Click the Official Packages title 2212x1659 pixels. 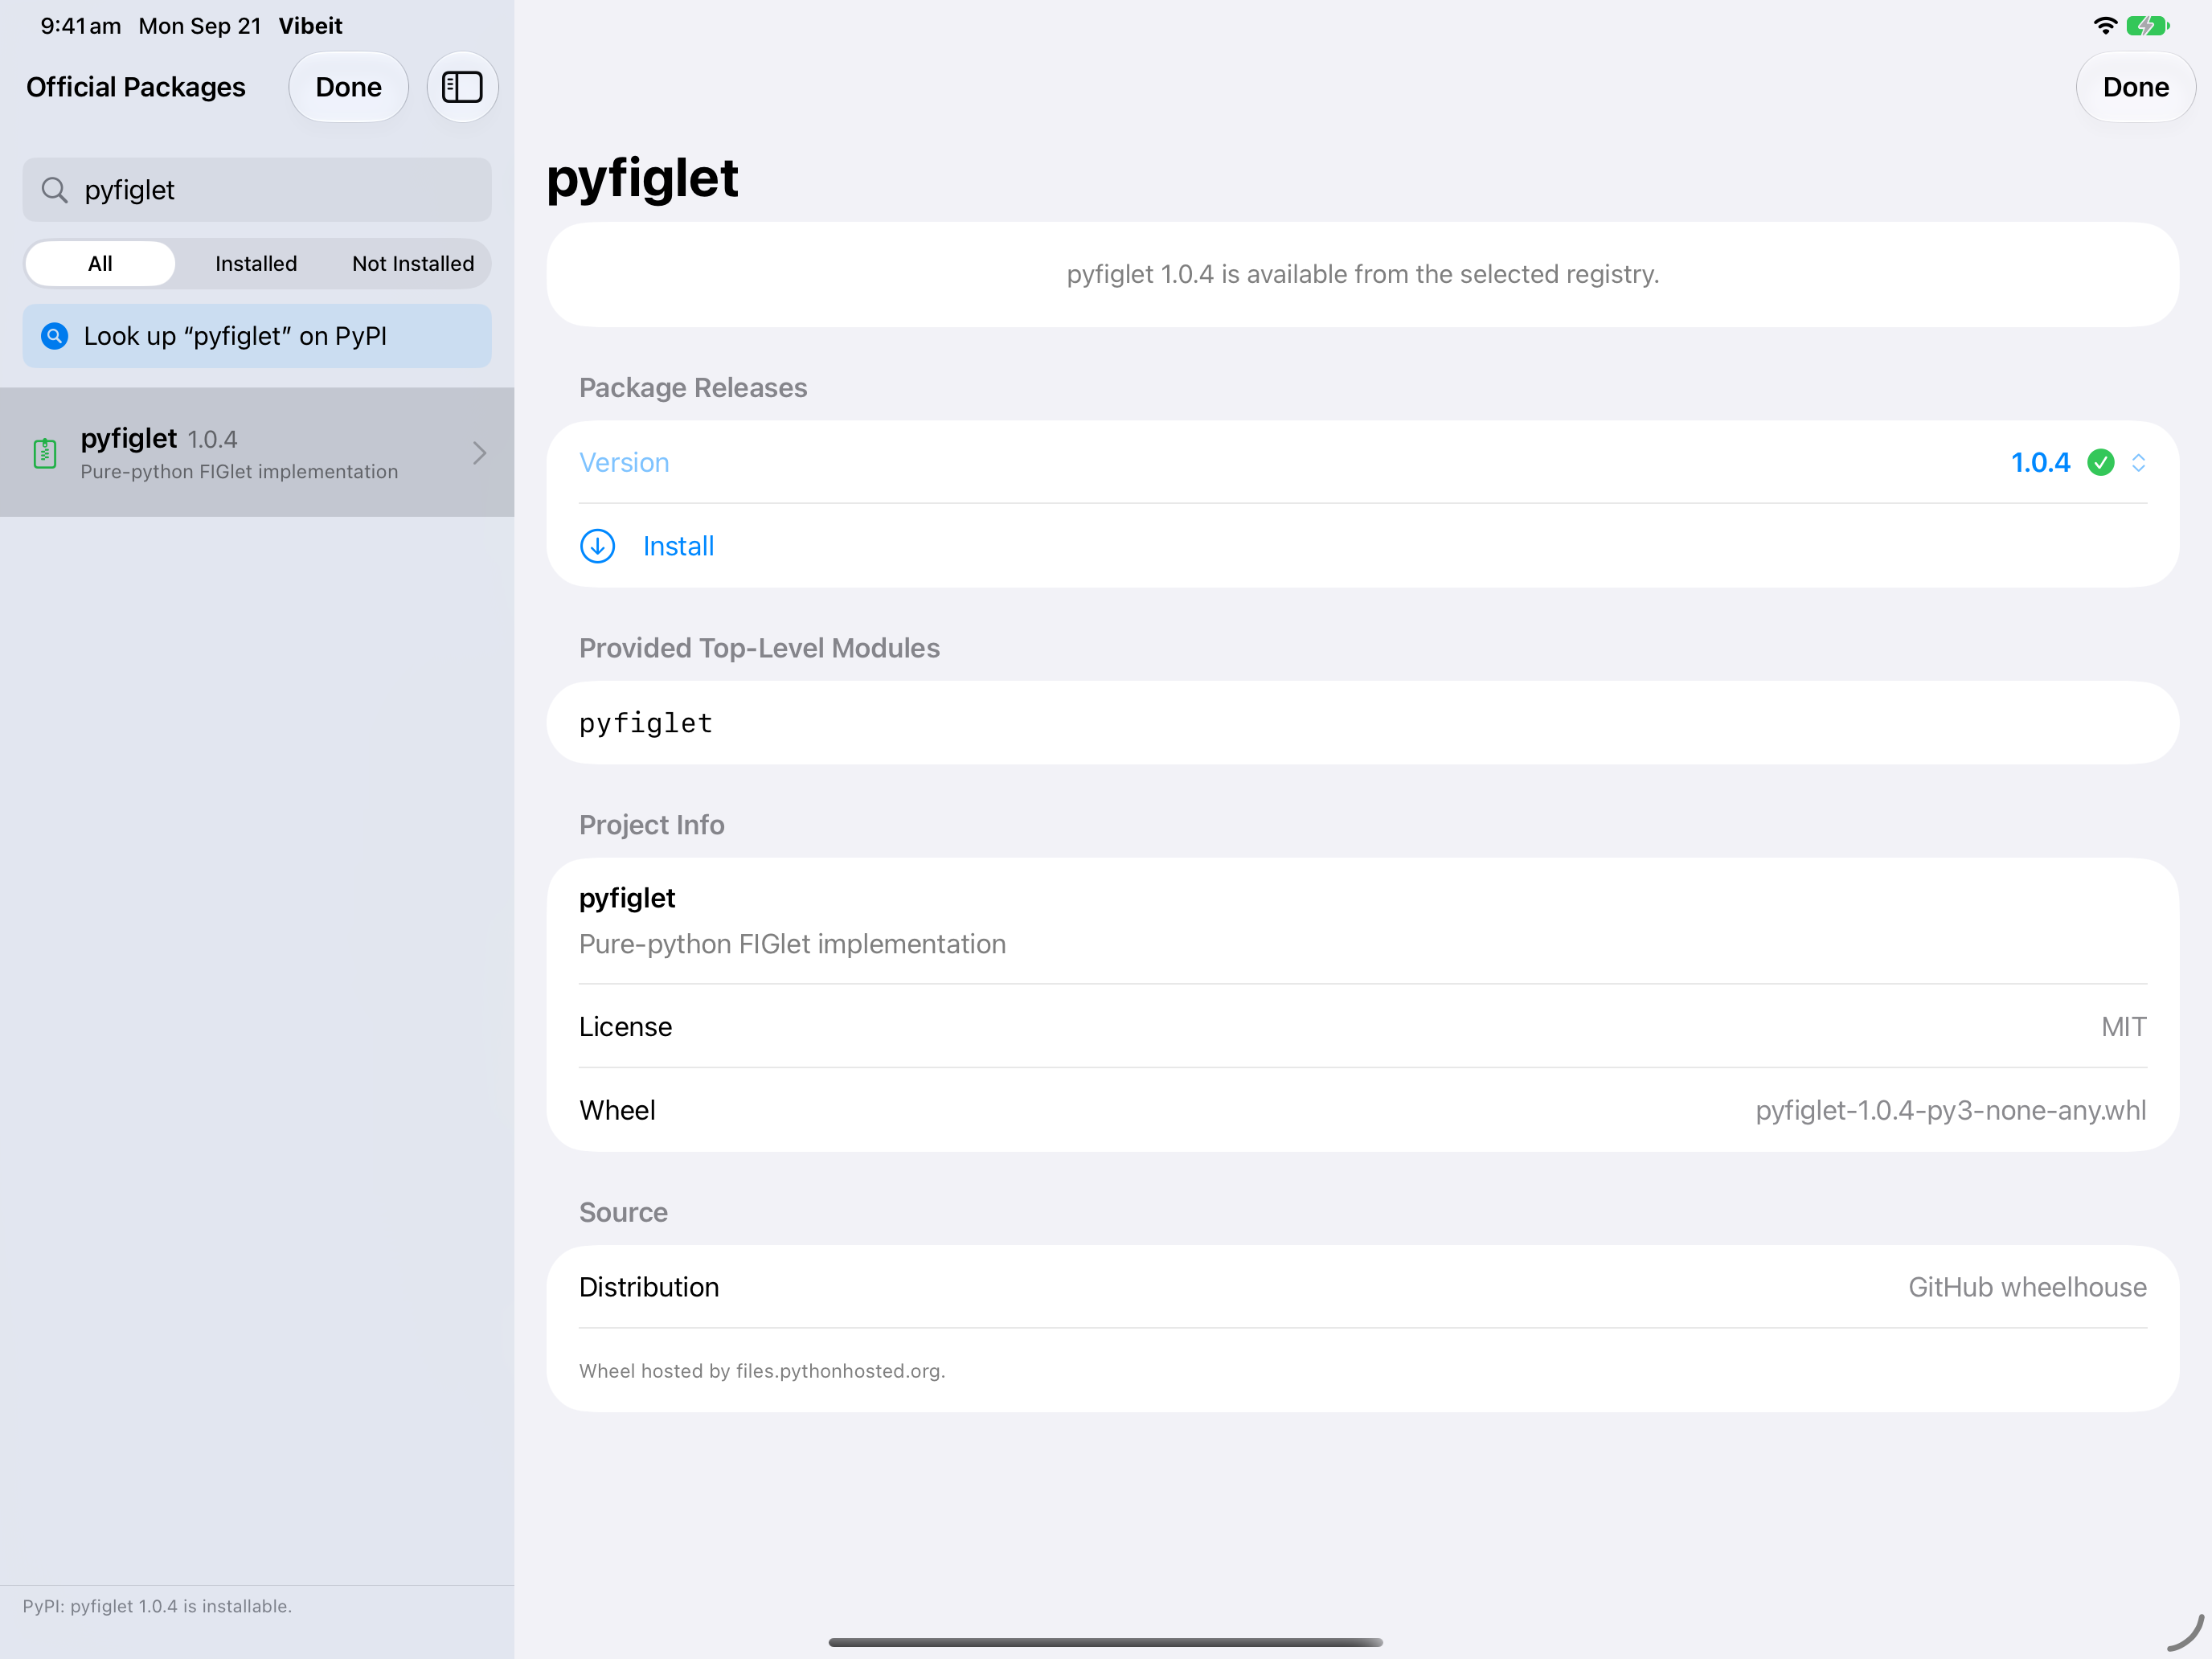[136, 87]
